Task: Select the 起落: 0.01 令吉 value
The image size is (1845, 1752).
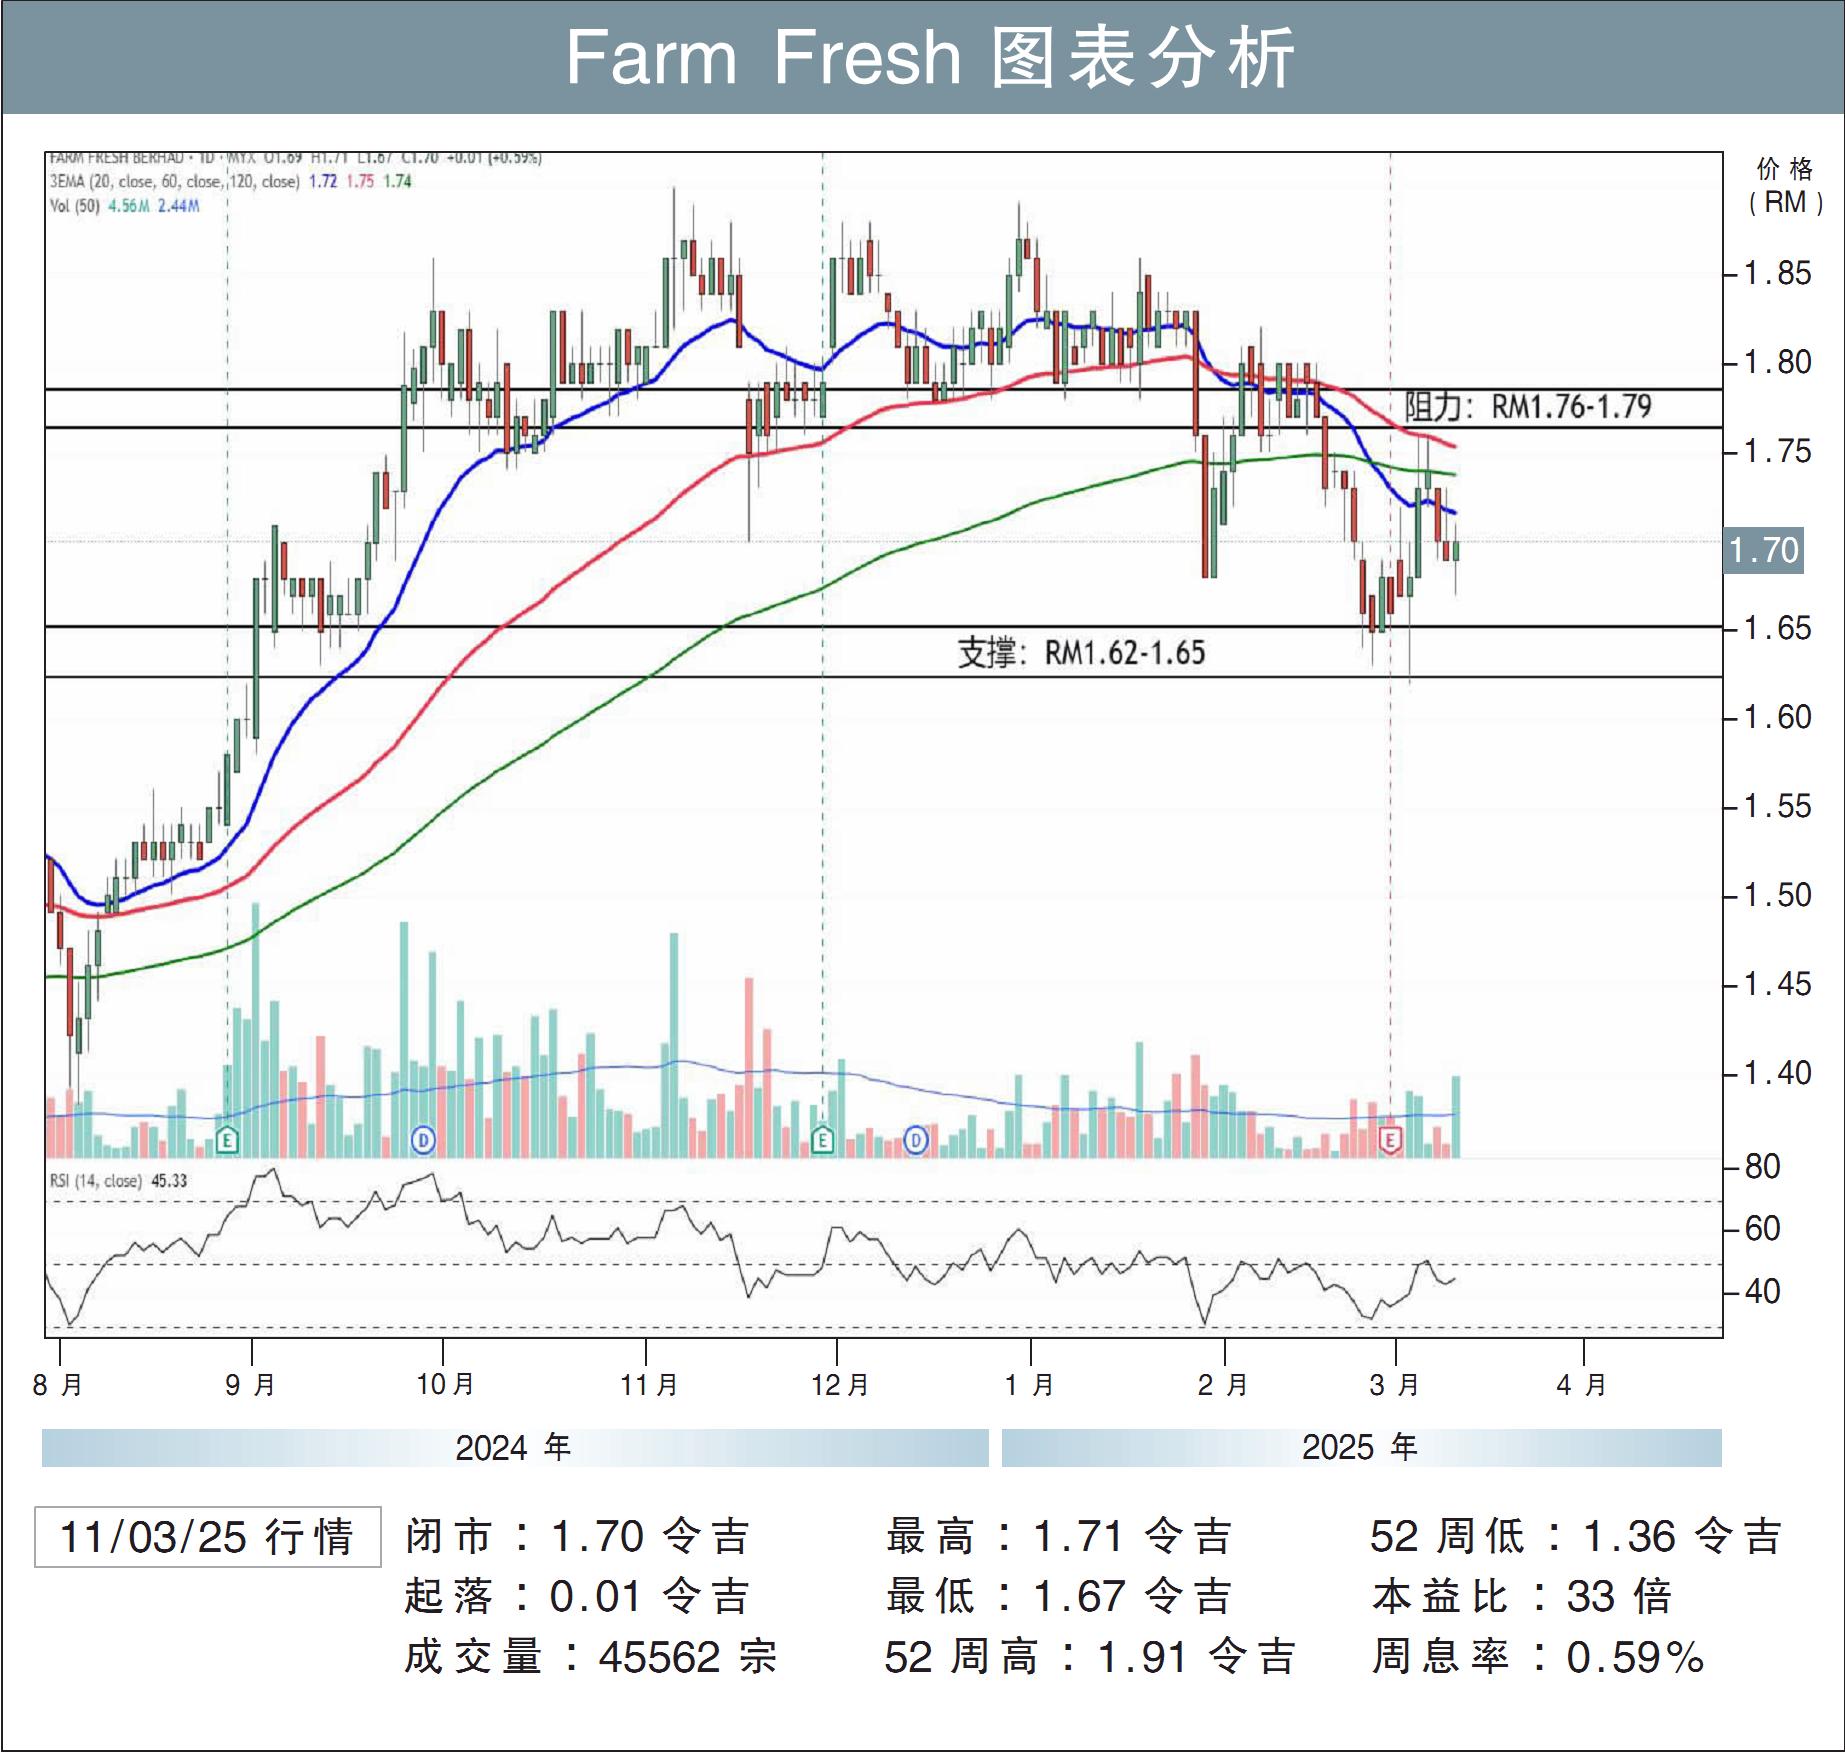Action: (578, 1597)
